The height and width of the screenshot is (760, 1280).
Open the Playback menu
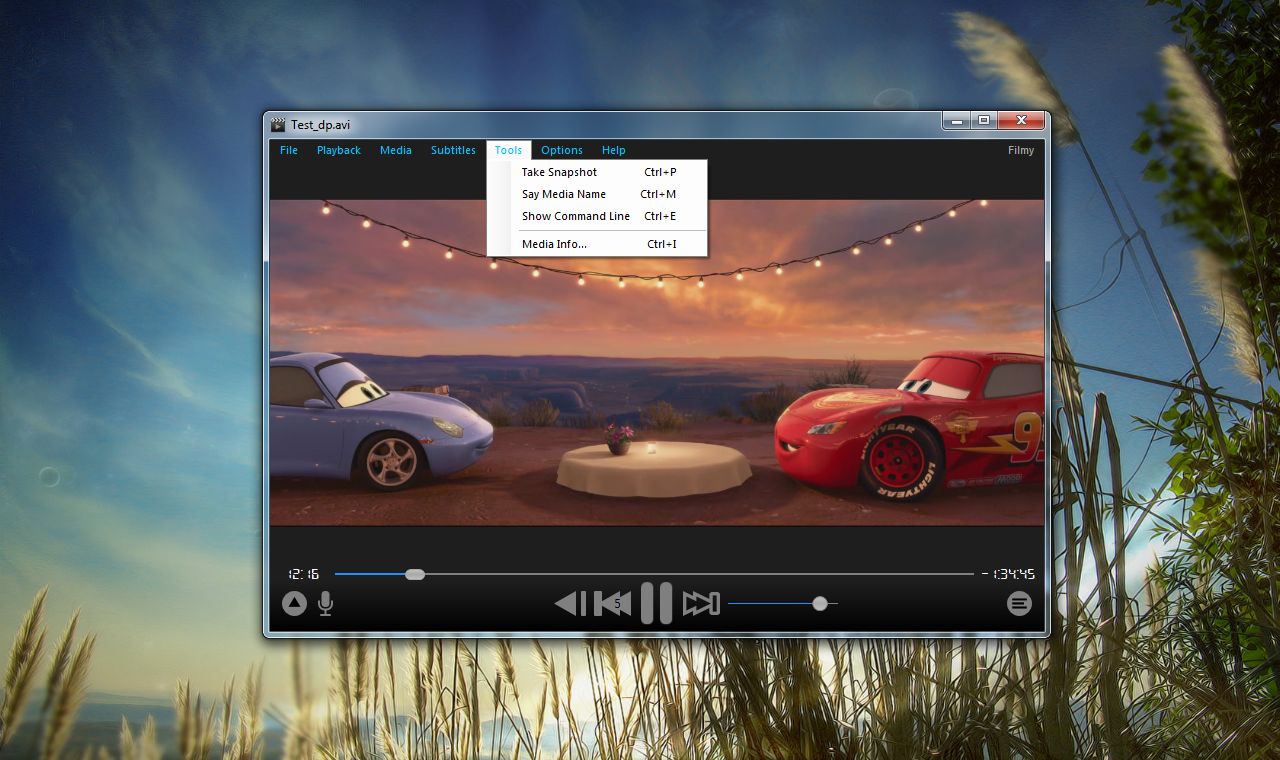pos(339,150)
